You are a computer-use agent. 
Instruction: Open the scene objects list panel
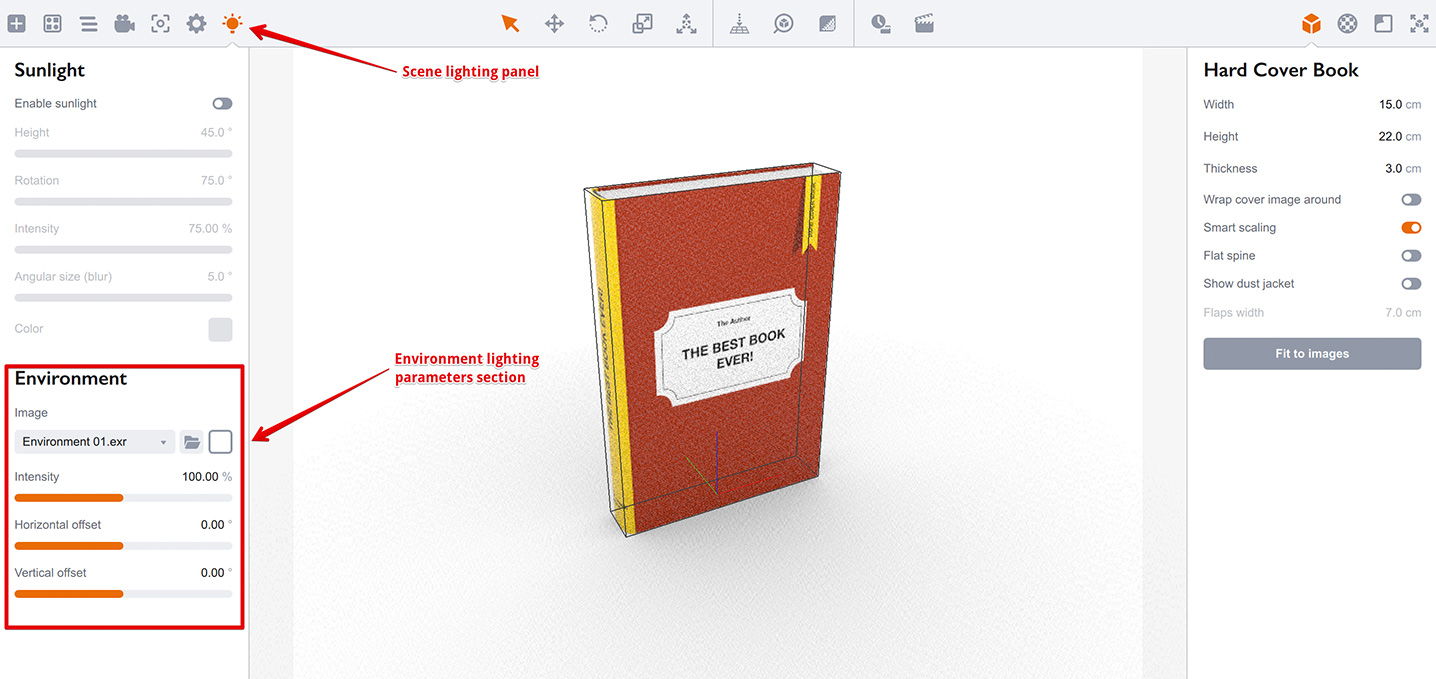[x=89, y=24]
